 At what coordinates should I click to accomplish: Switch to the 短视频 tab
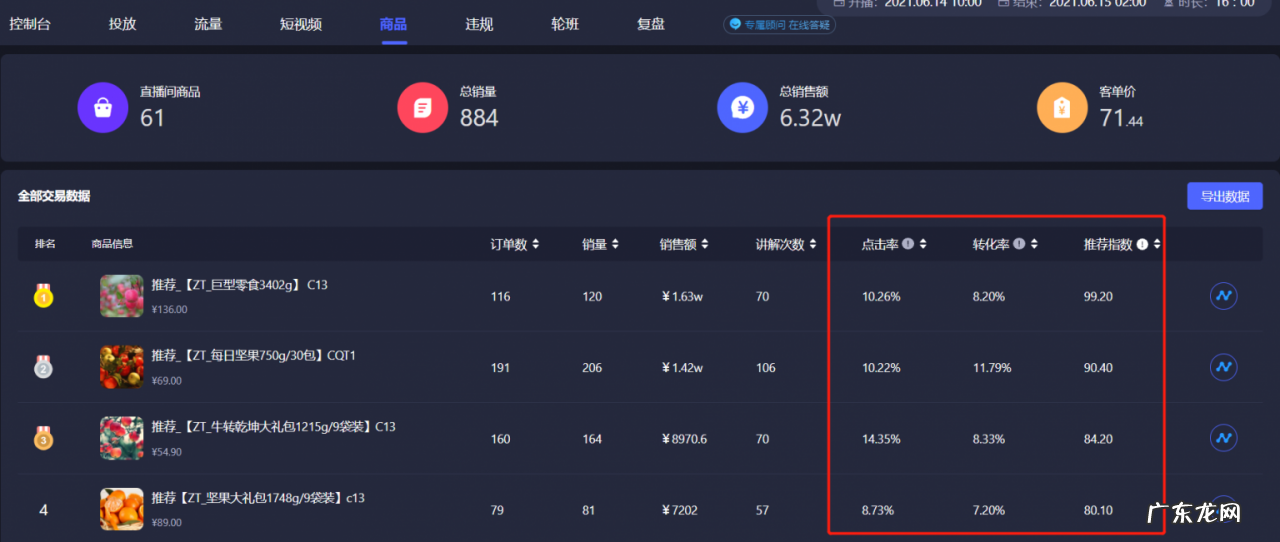(x=300, y=24)
